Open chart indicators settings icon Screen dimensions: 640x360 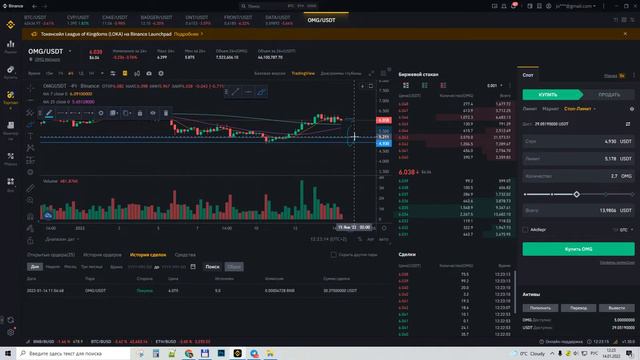pyautogui.click(x=113, y=73)
